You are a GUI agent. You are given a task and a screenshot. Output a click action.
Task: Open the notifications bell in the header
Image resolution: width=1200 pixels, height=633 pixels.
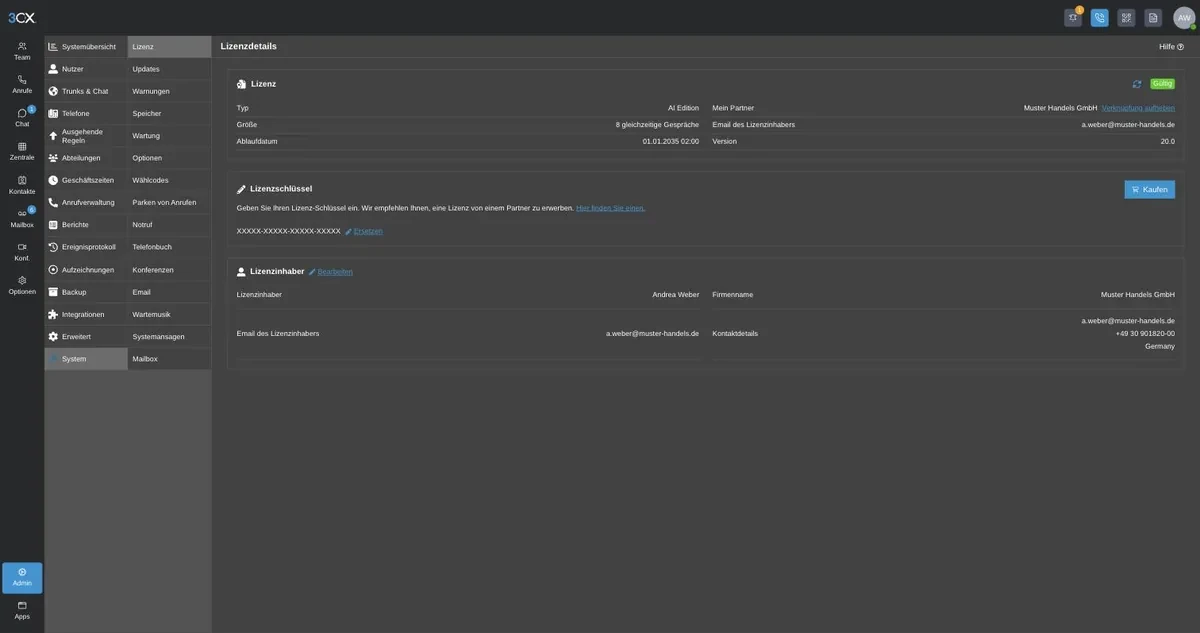coord(1073,17)
